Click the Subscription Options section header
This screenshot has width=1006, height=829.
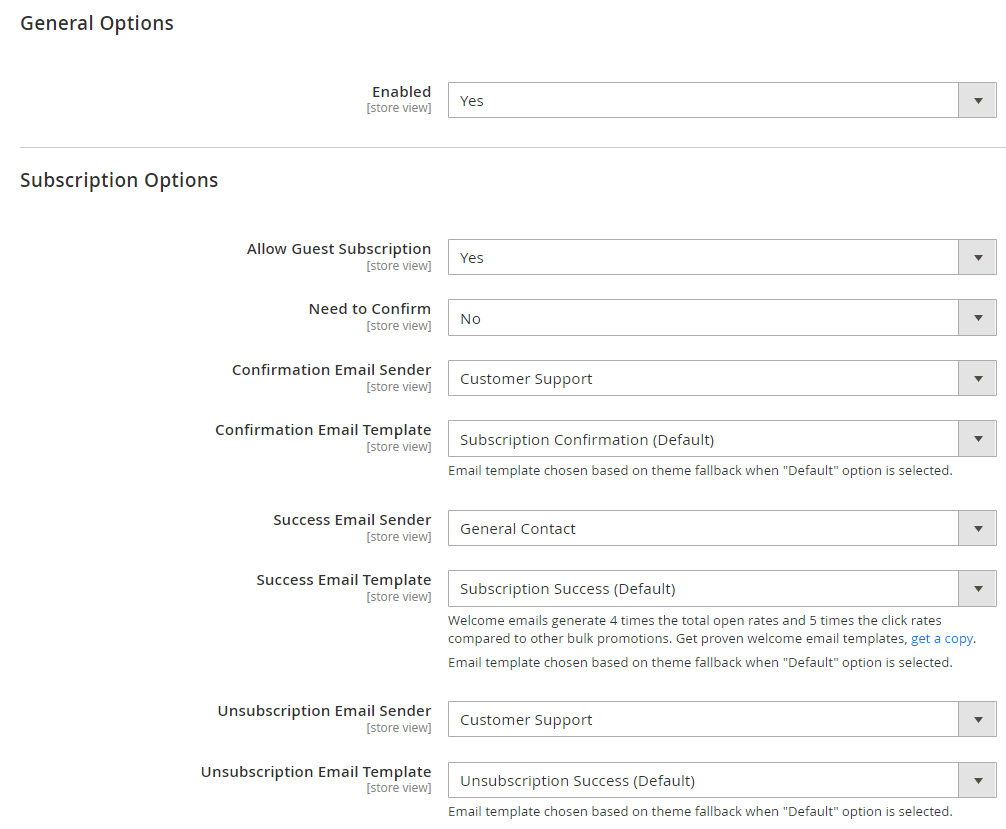119,180
